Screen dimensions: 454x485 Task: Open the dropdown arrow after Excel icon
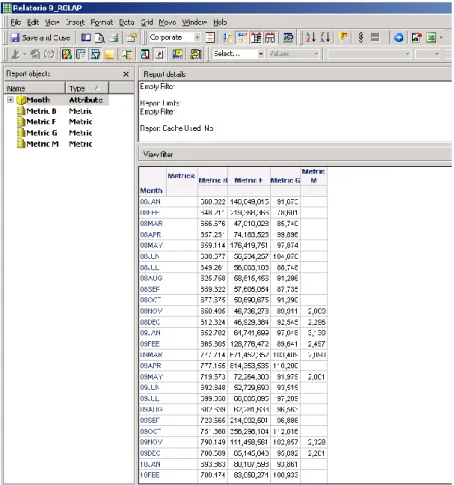[441, 38]
